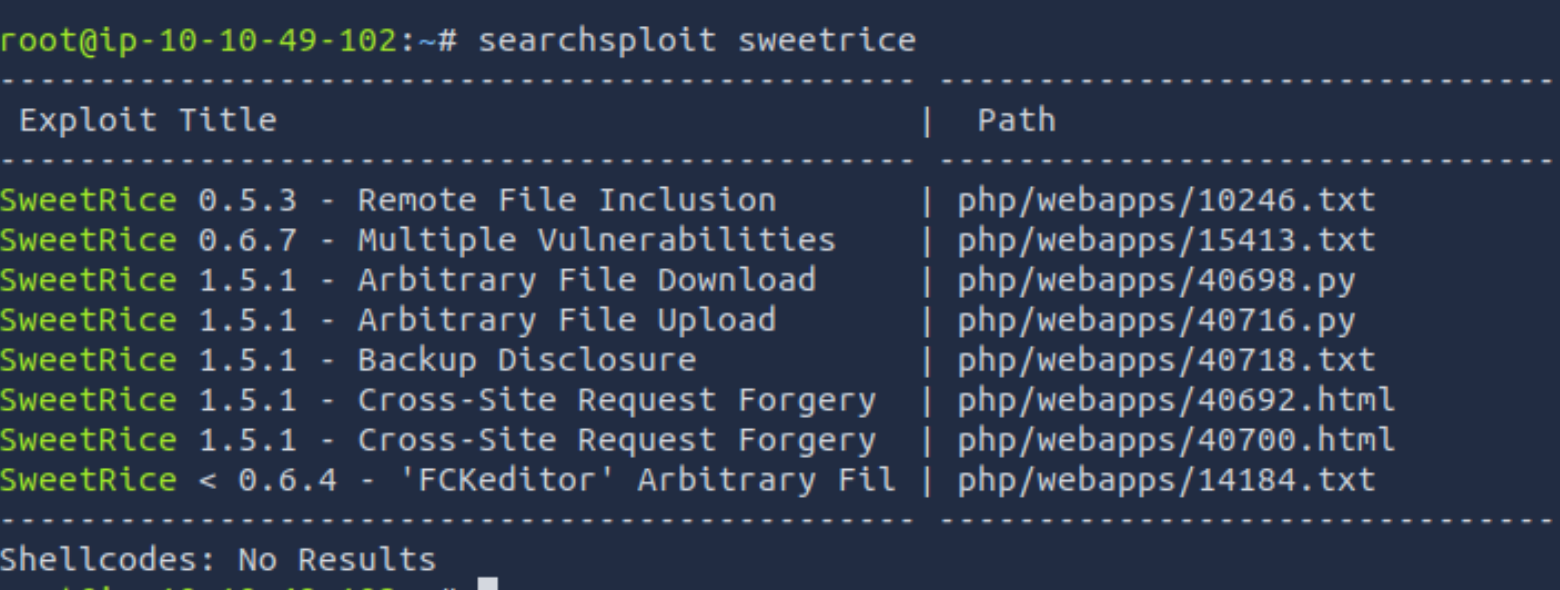
Task: Click the terminal cursor block at the bottom prompt
Action: point(487,583)
